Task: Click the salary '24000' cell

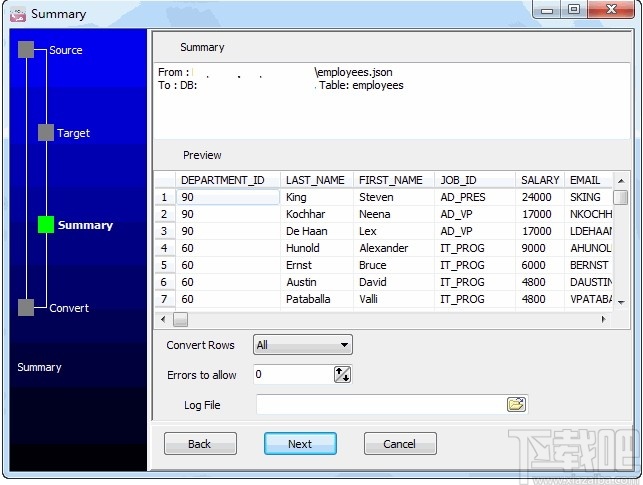Action: [x=540, y=197]
